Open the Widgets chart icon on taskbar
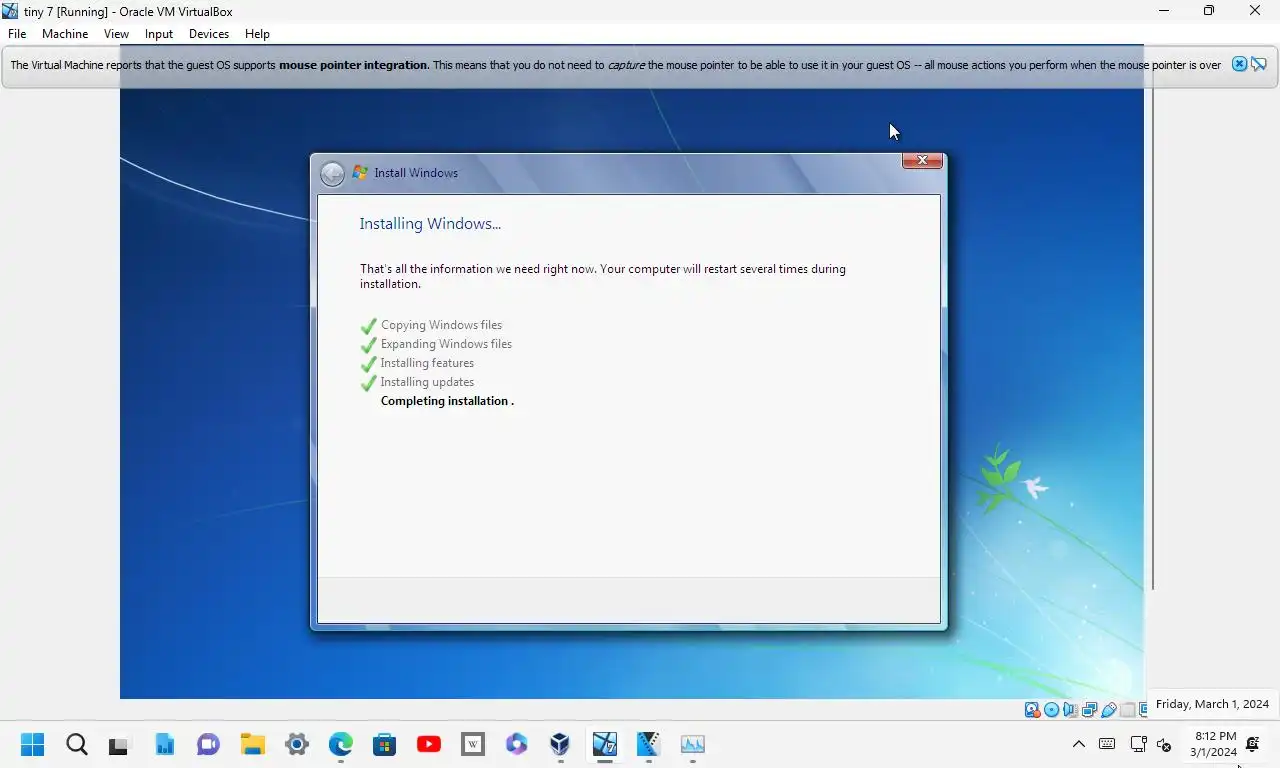The width and height of the screenshot is (1280, 768). tap(164, 744)
